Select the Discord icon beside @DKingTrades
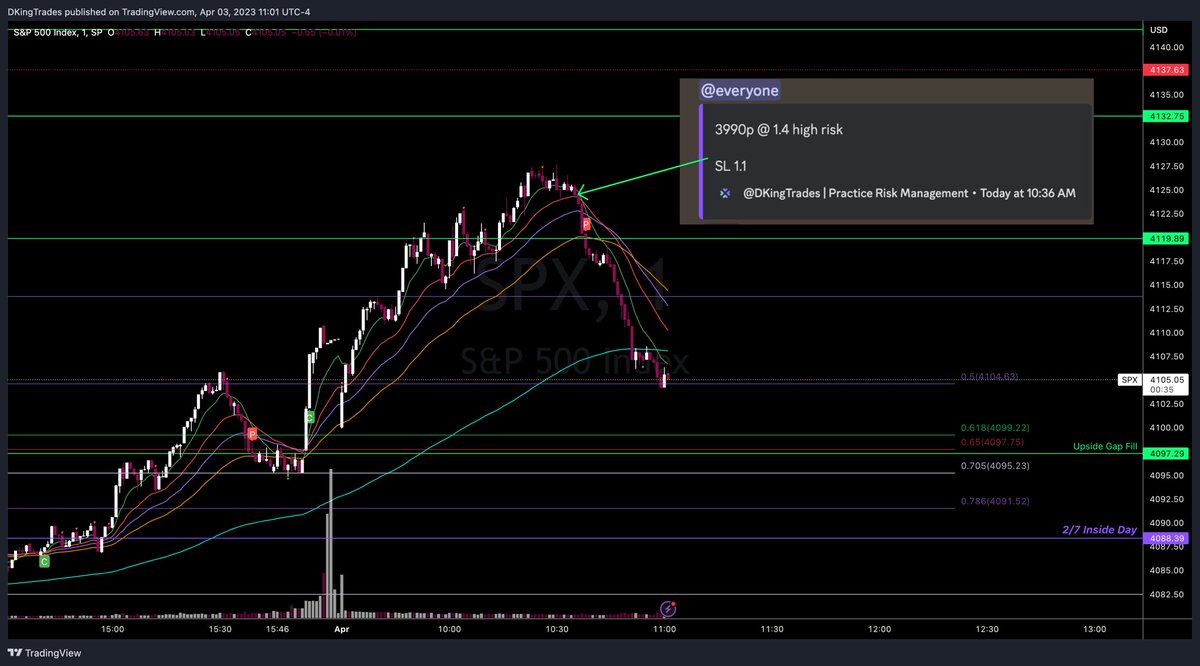1200x666 pixels. (x=724, y=192)
